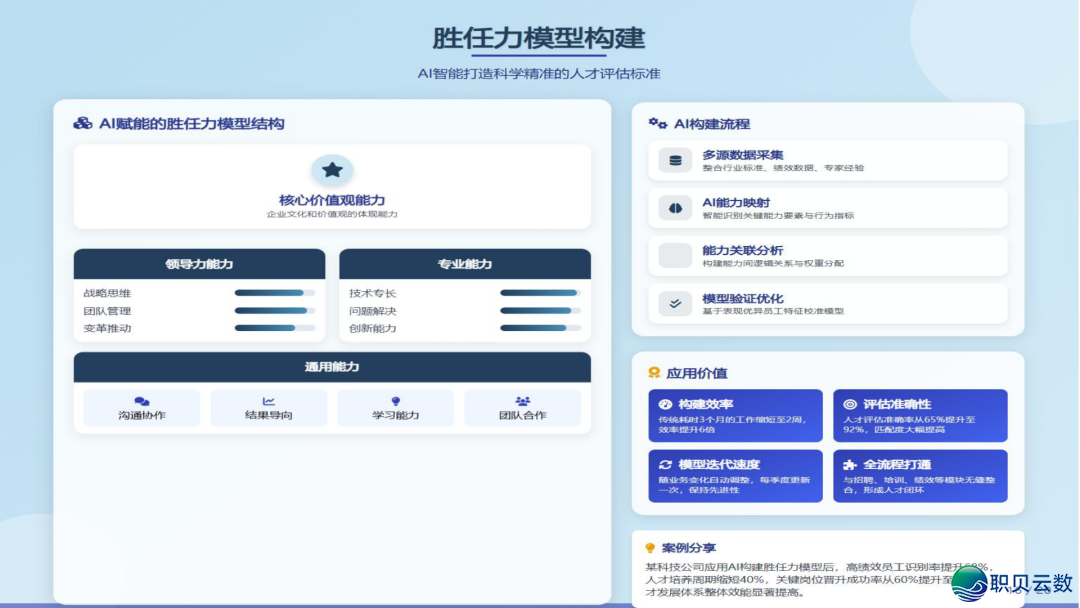Click the subtitle AI智能打造科学精准的人才评估标准

[x=539, y=74]
